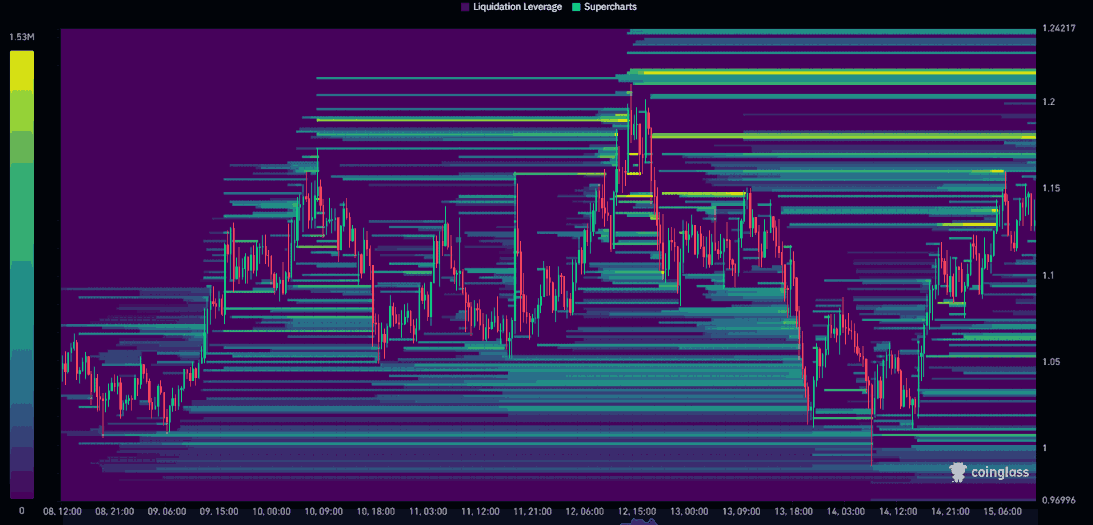Select the '12, 15:00' time axis label

pyautogui.click(x=636, y=511)
